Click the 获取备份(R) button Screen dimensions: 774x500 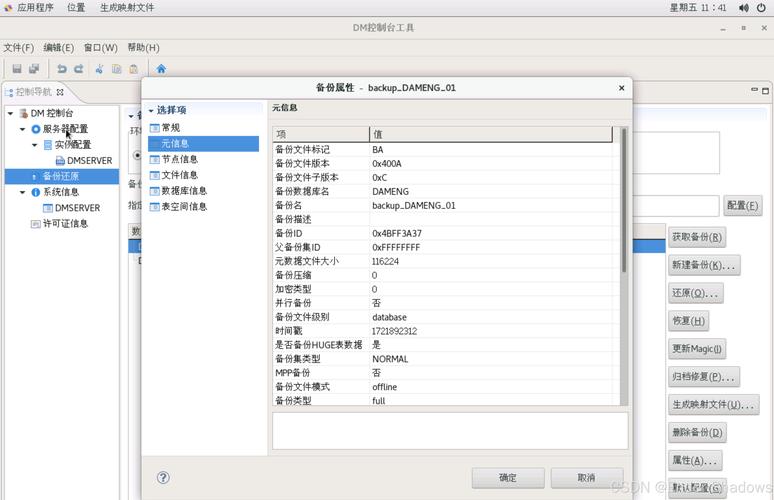click(x=697, y=237)
